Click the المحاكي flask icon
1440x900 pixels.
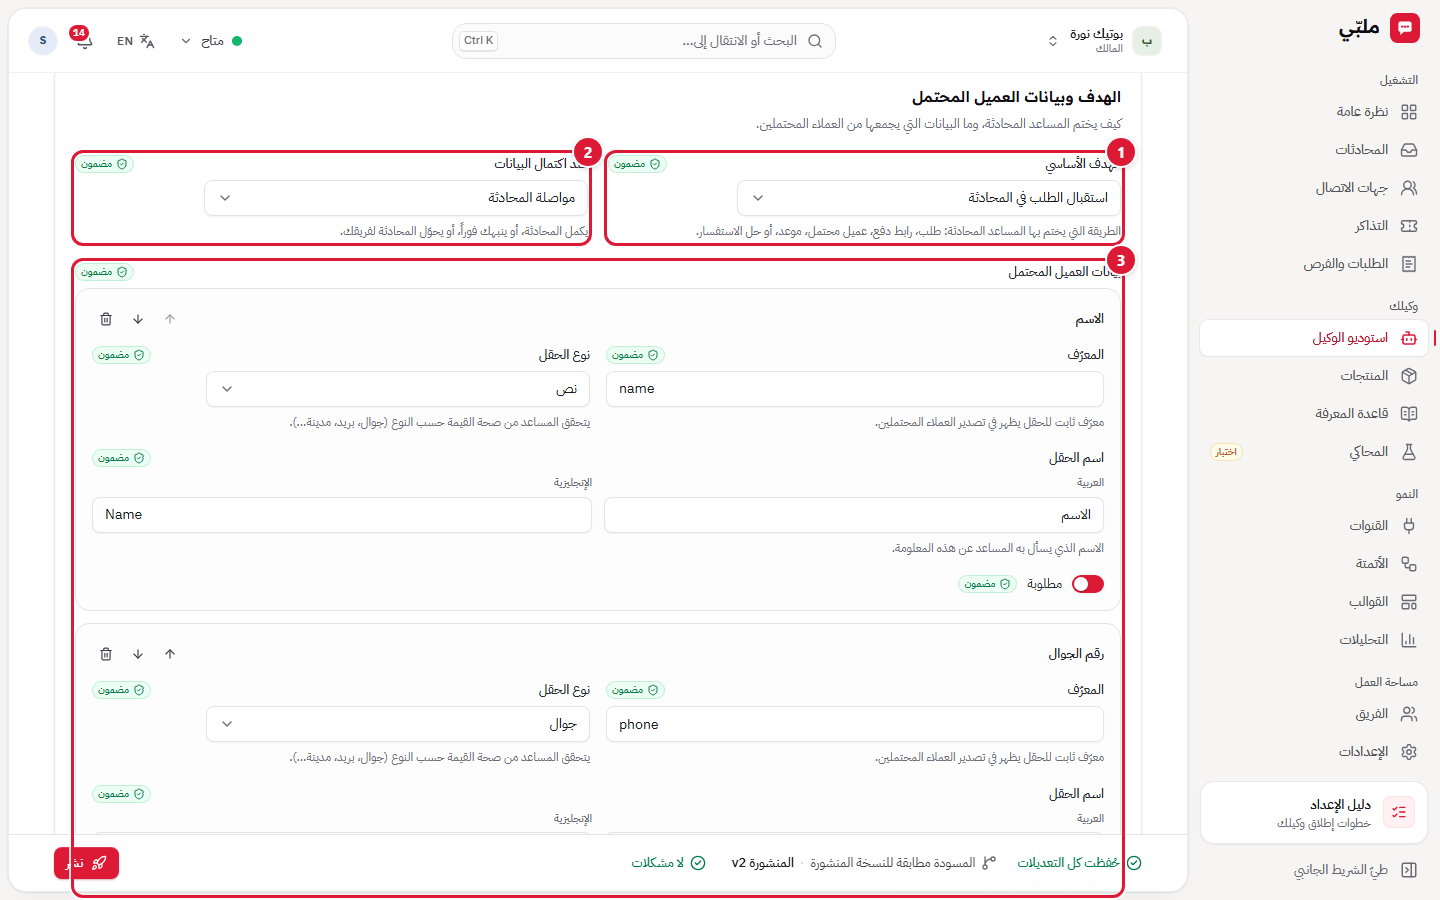coord(1409,452)
